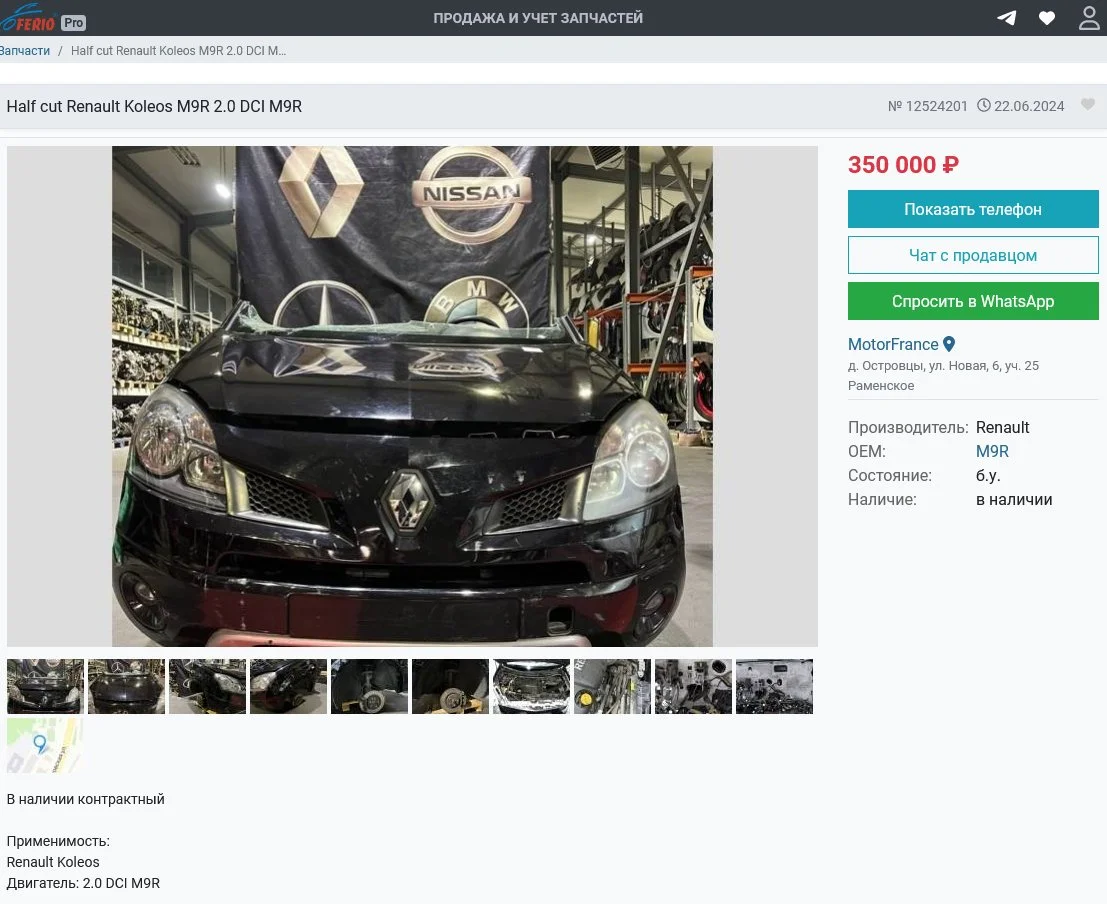
Task: Select seventh thumbnail showing open engine bay
Action: (x=532, y=686)
